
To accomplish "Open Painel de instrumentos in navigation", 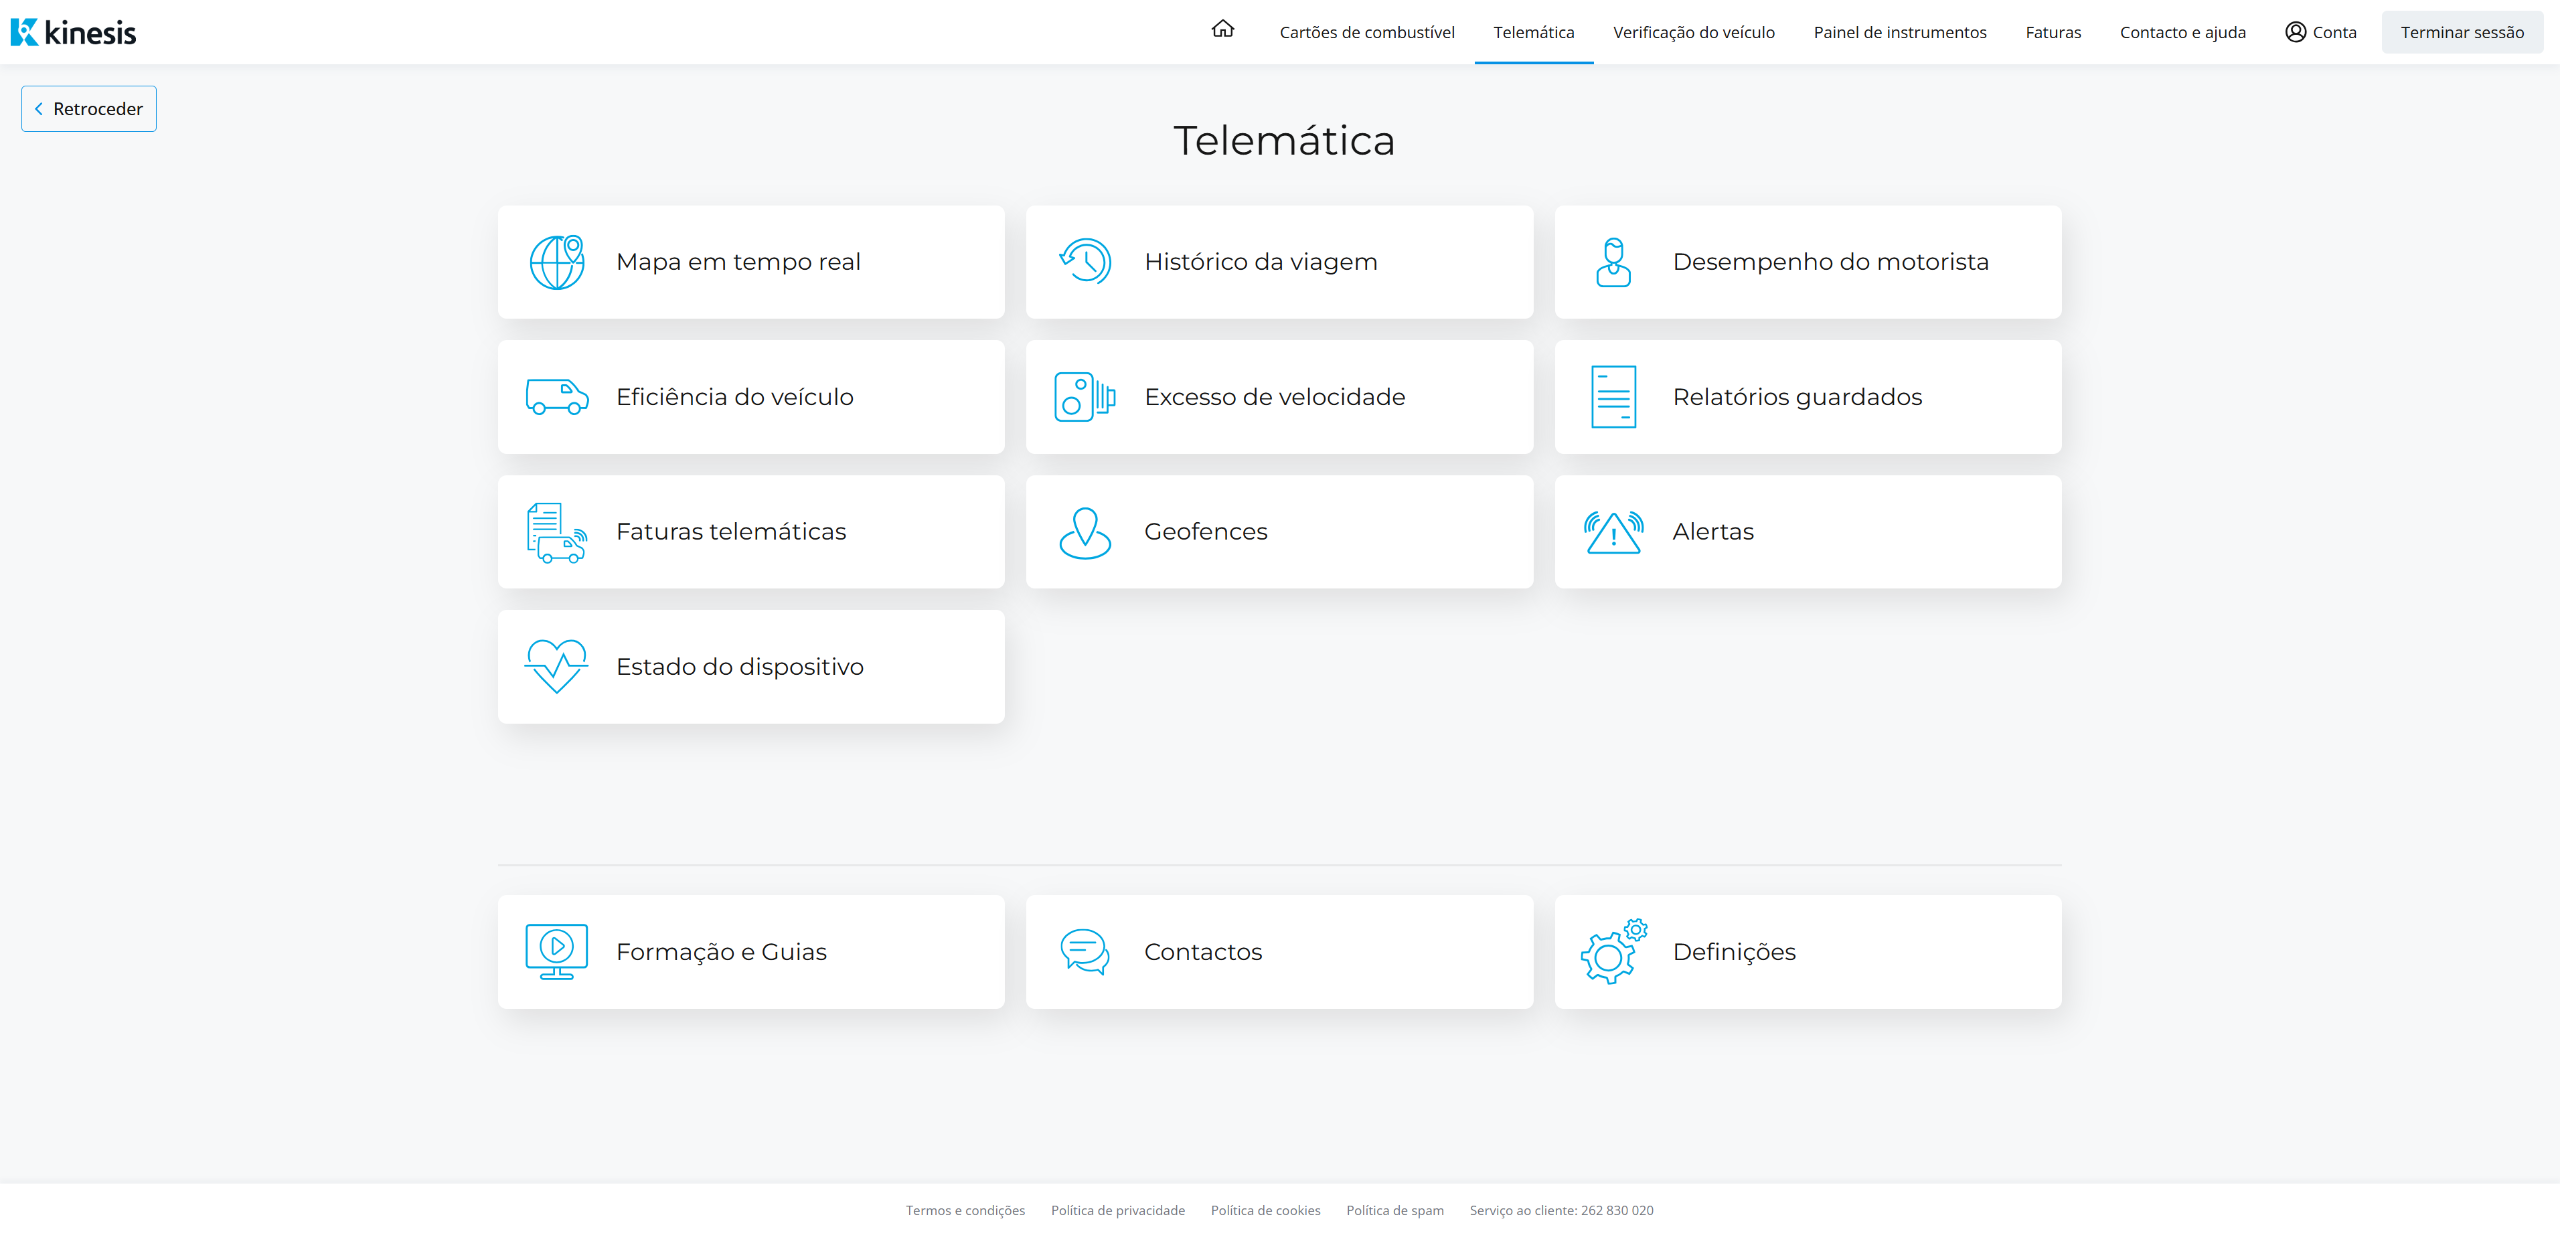I will (x=1900, y=32).
